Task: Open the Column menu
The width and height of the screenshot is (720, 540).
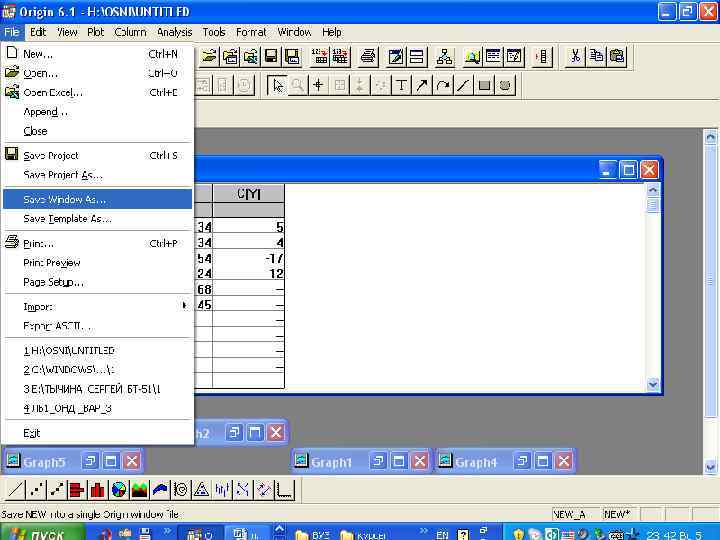Action: [x=130, y=32]
